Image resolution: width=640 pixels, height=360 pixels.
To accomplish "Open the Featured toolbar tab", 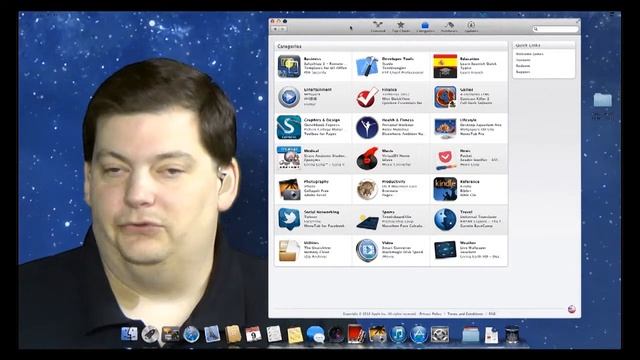I will coord(378,27).
